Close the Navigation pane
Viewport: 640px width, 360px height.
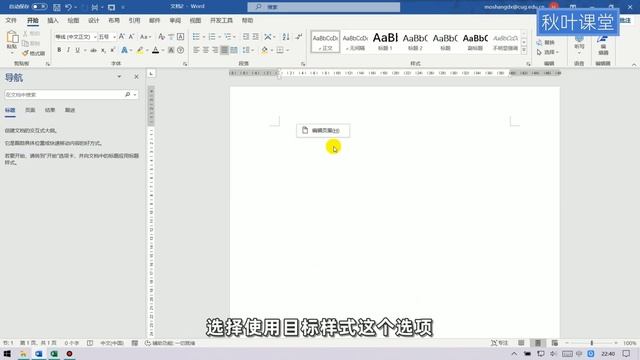pyautogui.click(x=136, y=77)
